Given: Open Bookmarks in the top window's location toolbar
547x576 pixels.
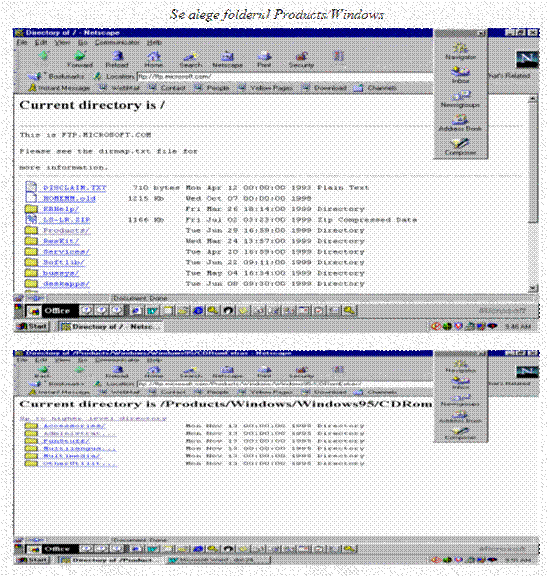Looking at the screenshot, I should [x=56, y=76].
